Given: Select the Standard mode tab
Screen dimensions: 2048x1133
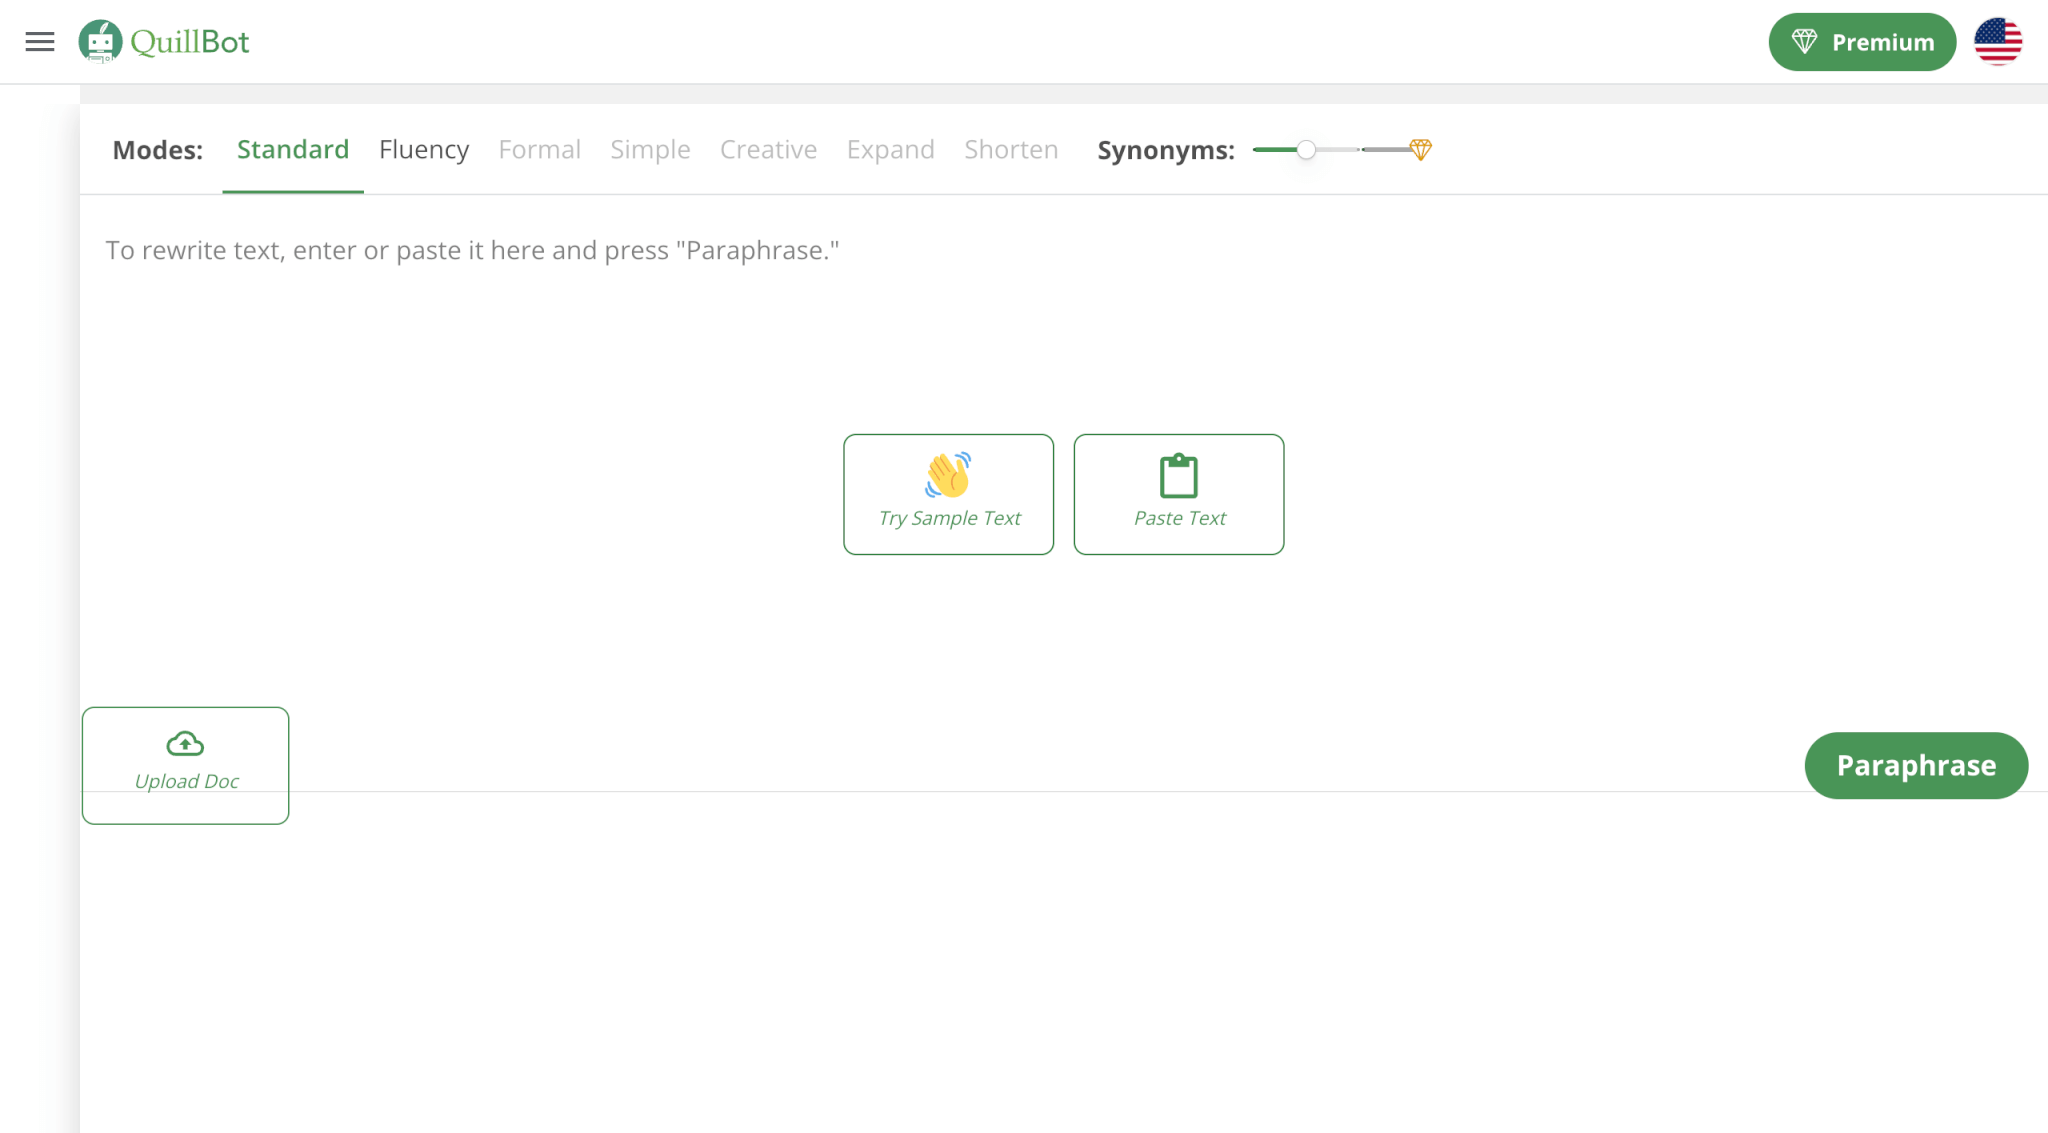Looking at the screenshot, I should point(293,150).
